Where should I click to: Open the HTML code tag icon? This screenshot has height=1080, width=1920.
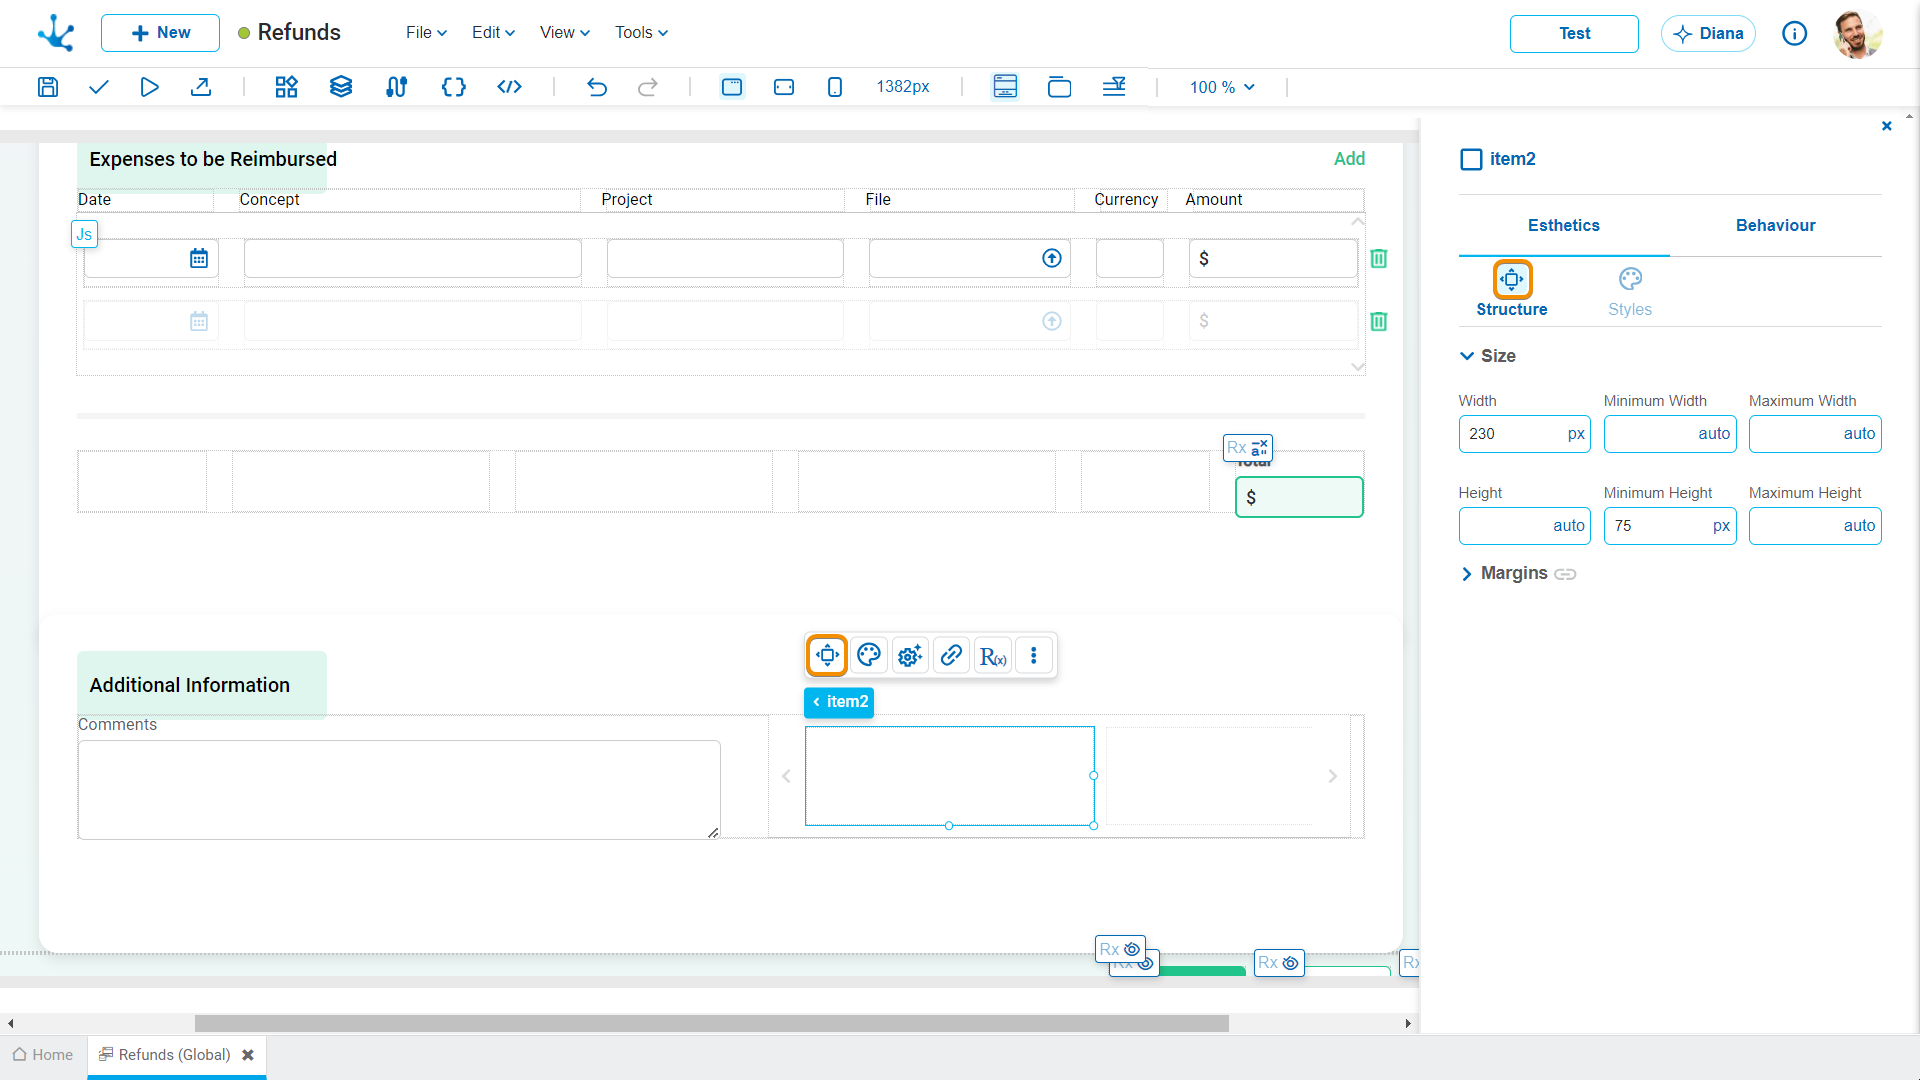pyautogui.click(x=509, y=87)
